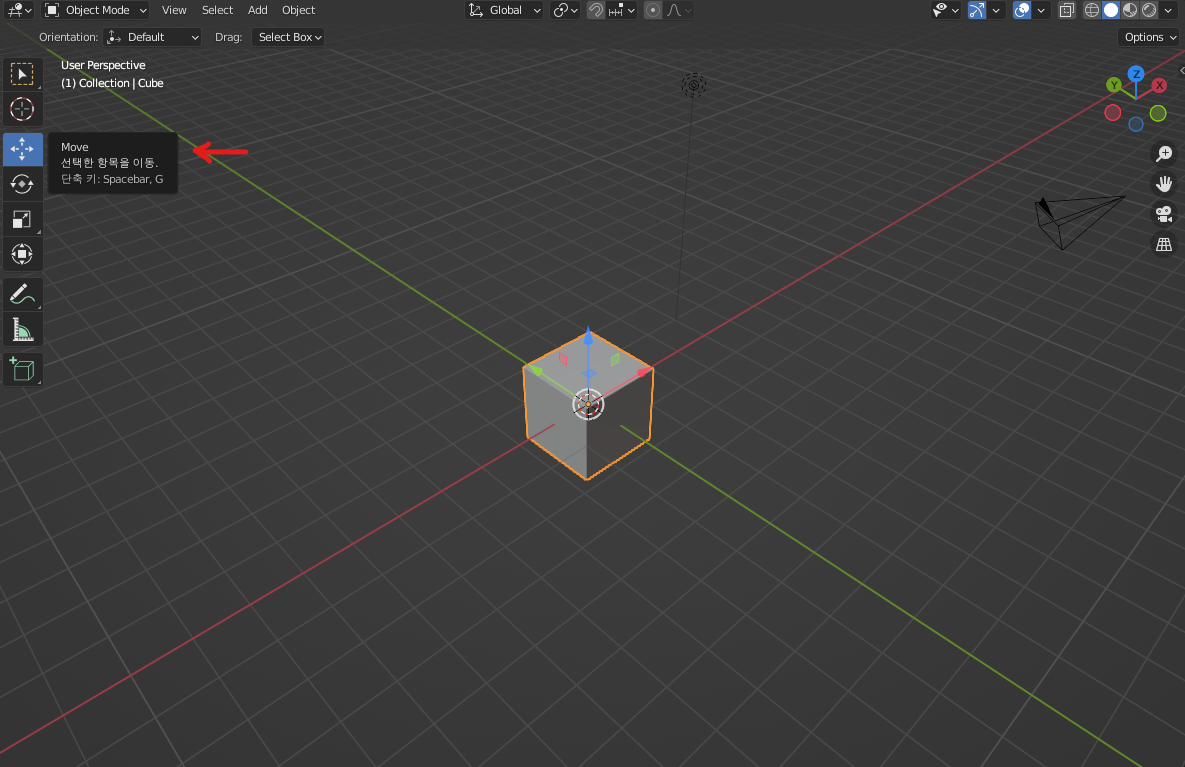The height and width of the screenshot is (767, 1185).
Task: Open the Options dropdown
Action: (x=1149, y=37)
